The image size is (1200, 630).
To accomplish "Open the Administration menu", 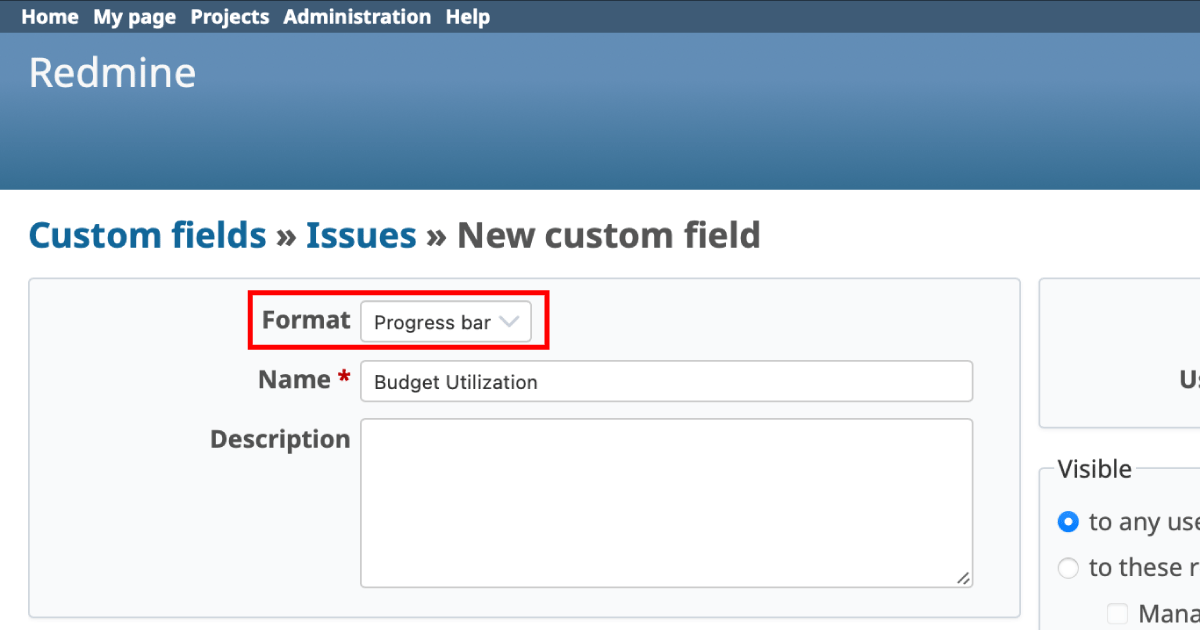I will pyautogui.click(x=357, y=16).
